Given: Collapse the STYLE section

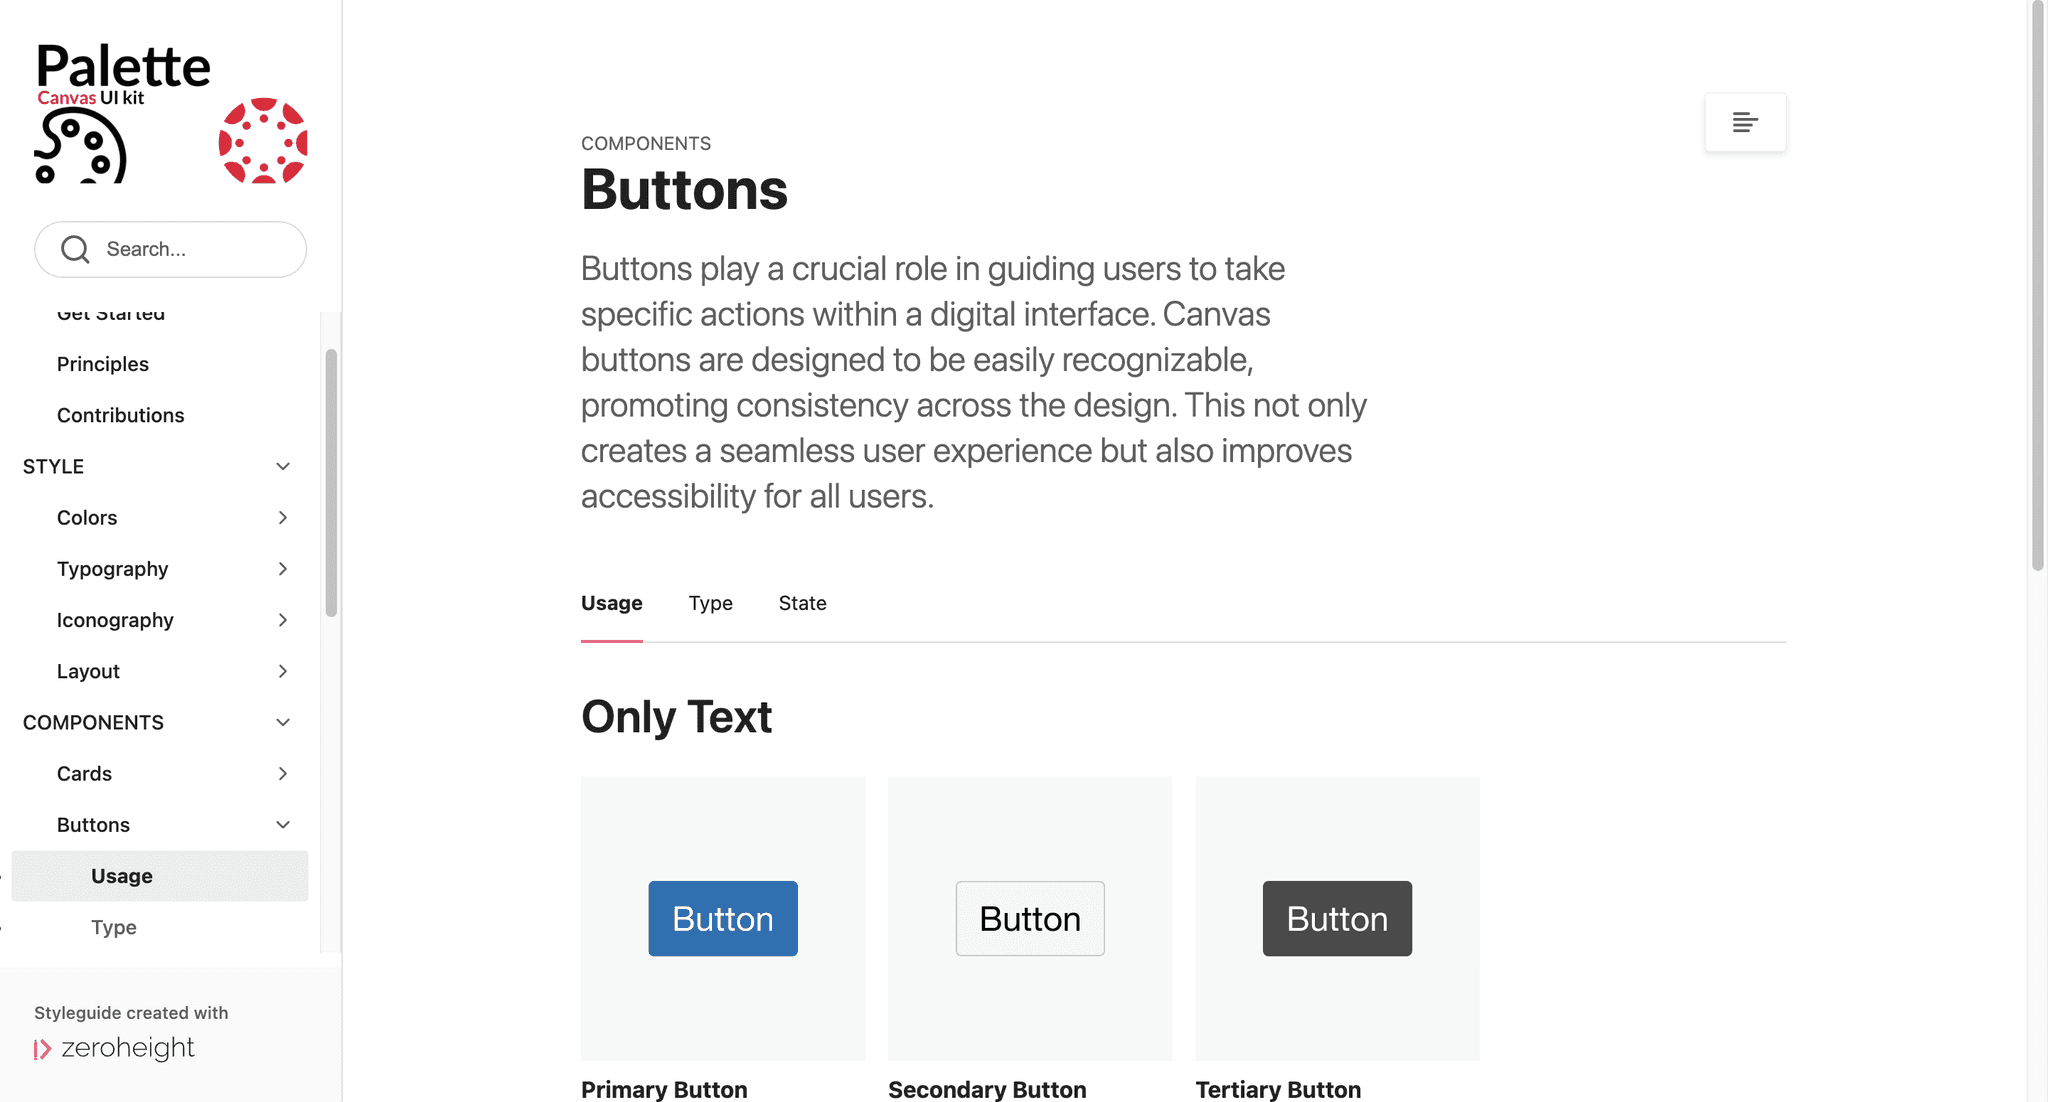Looking at the screenshot, I should tap(283, 466).
